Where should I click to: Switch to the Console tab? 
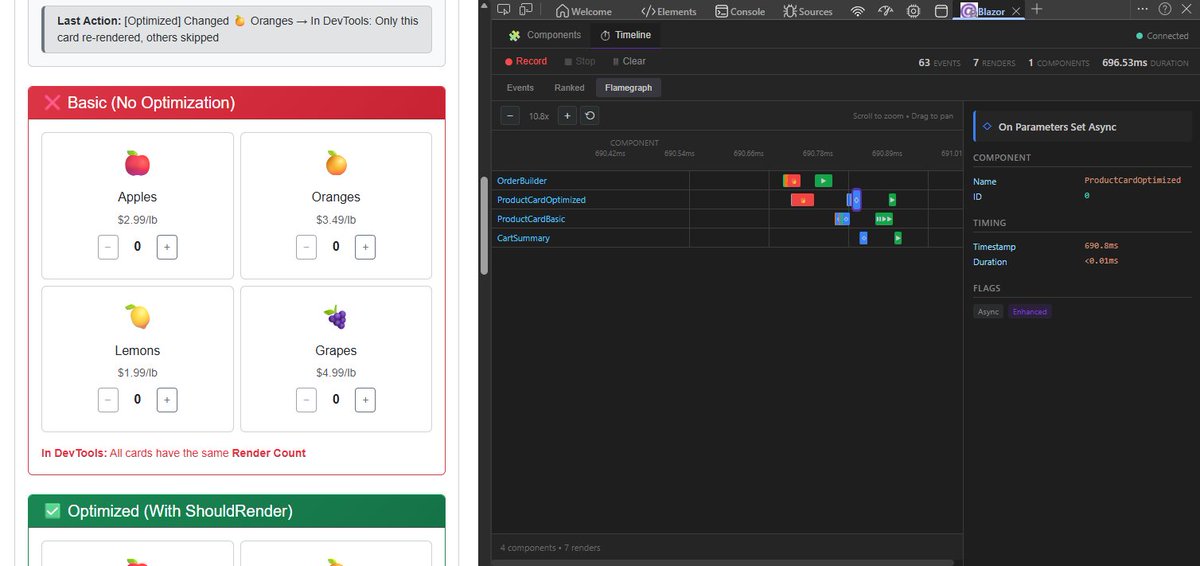coord(740,11)
